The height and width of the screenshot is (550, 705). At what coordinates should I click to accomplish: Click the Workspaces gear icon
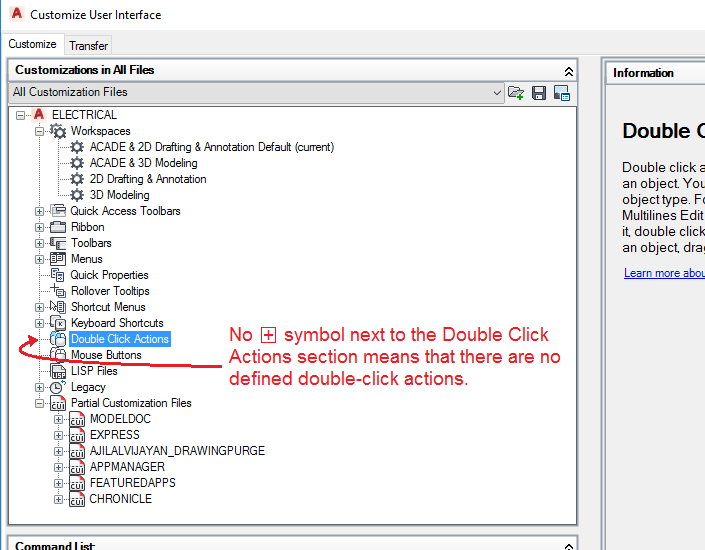[58, 131]
